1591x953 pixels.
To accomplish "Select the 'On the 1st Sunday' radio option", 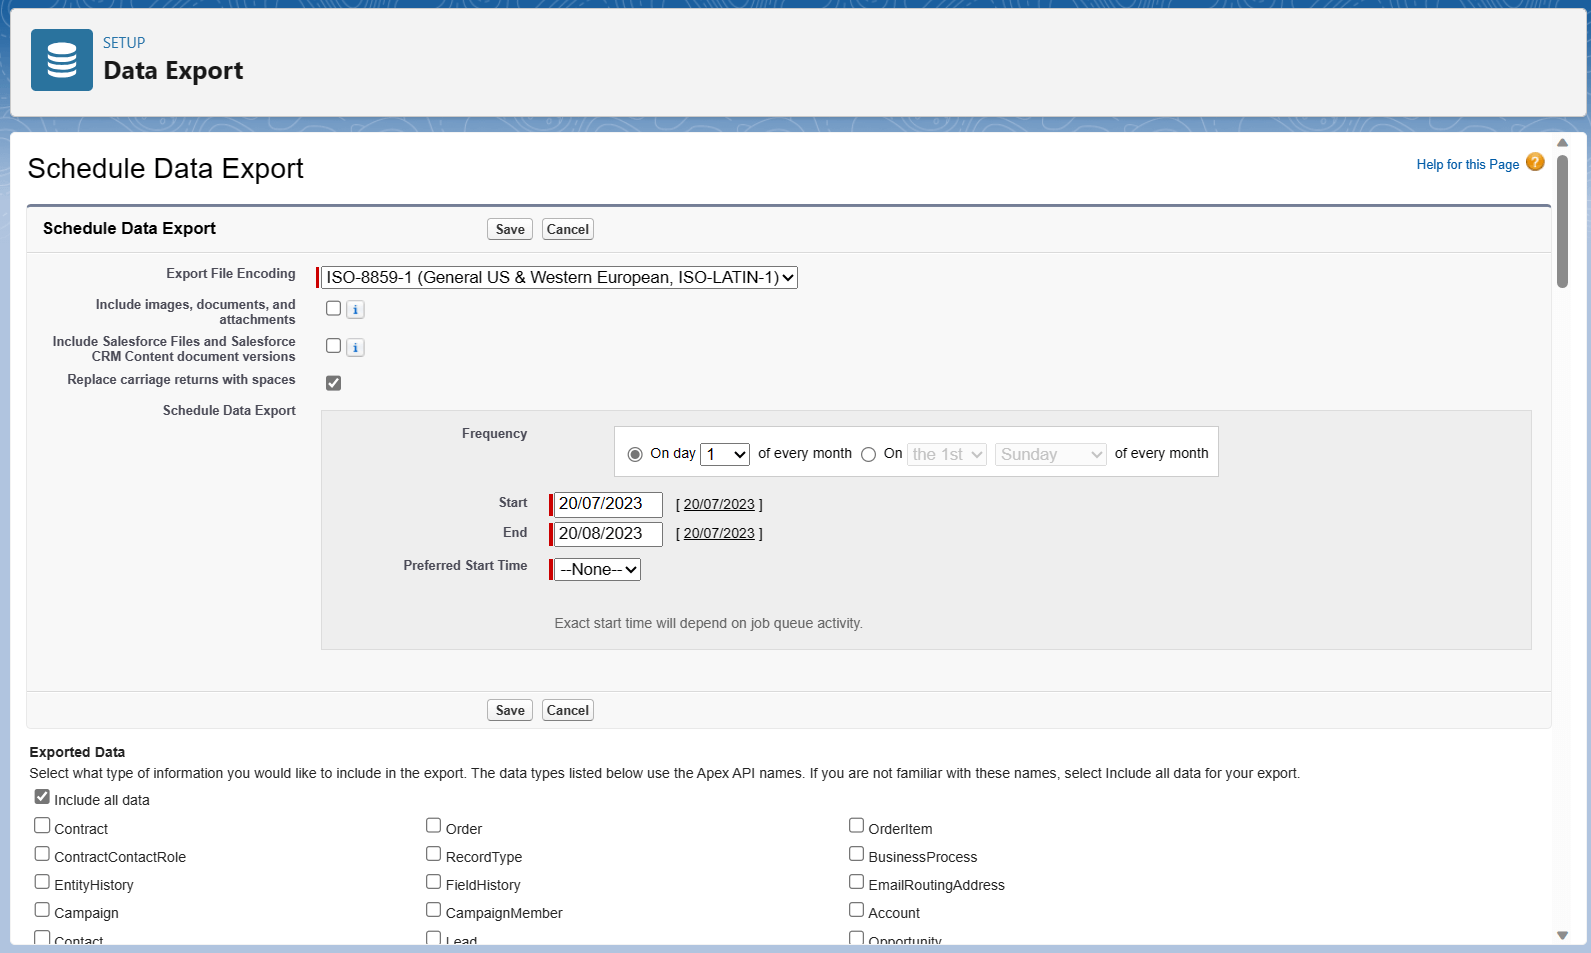I will coord(868,454).
